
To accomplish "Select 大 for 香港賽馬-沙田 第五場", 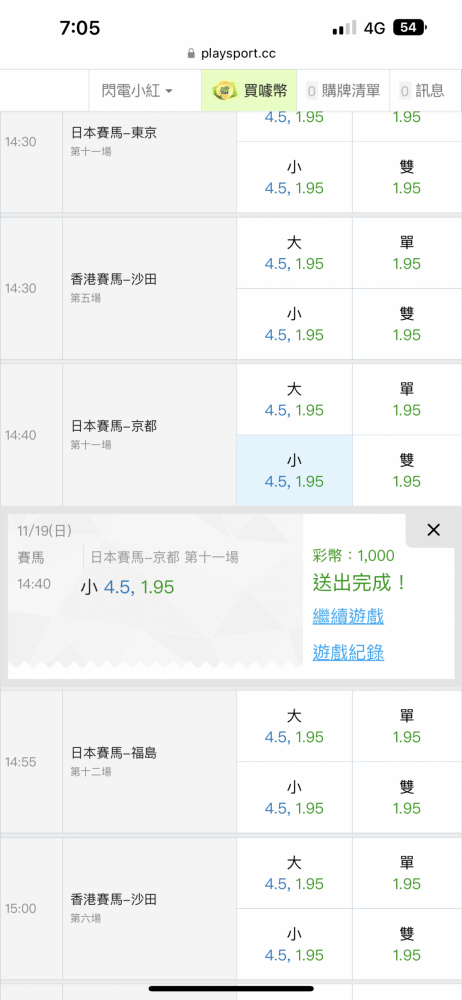I will tap(294, 253).
